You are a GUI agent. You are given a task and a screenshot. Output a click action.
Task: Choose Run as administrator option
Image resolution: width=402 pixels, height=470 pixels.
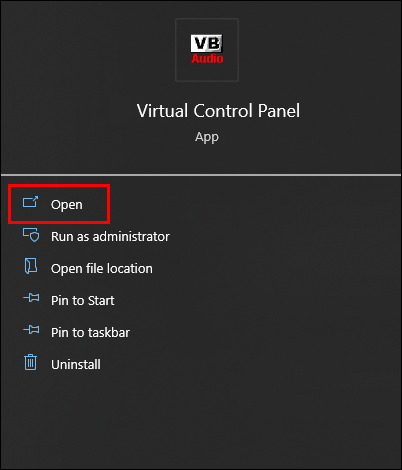point(110,236)
